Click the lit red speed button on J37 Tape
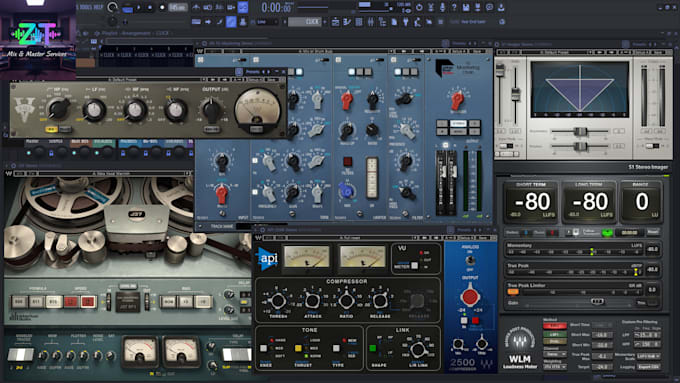The width and height of the screenshot is (680, 383). (x=88, y=301)
